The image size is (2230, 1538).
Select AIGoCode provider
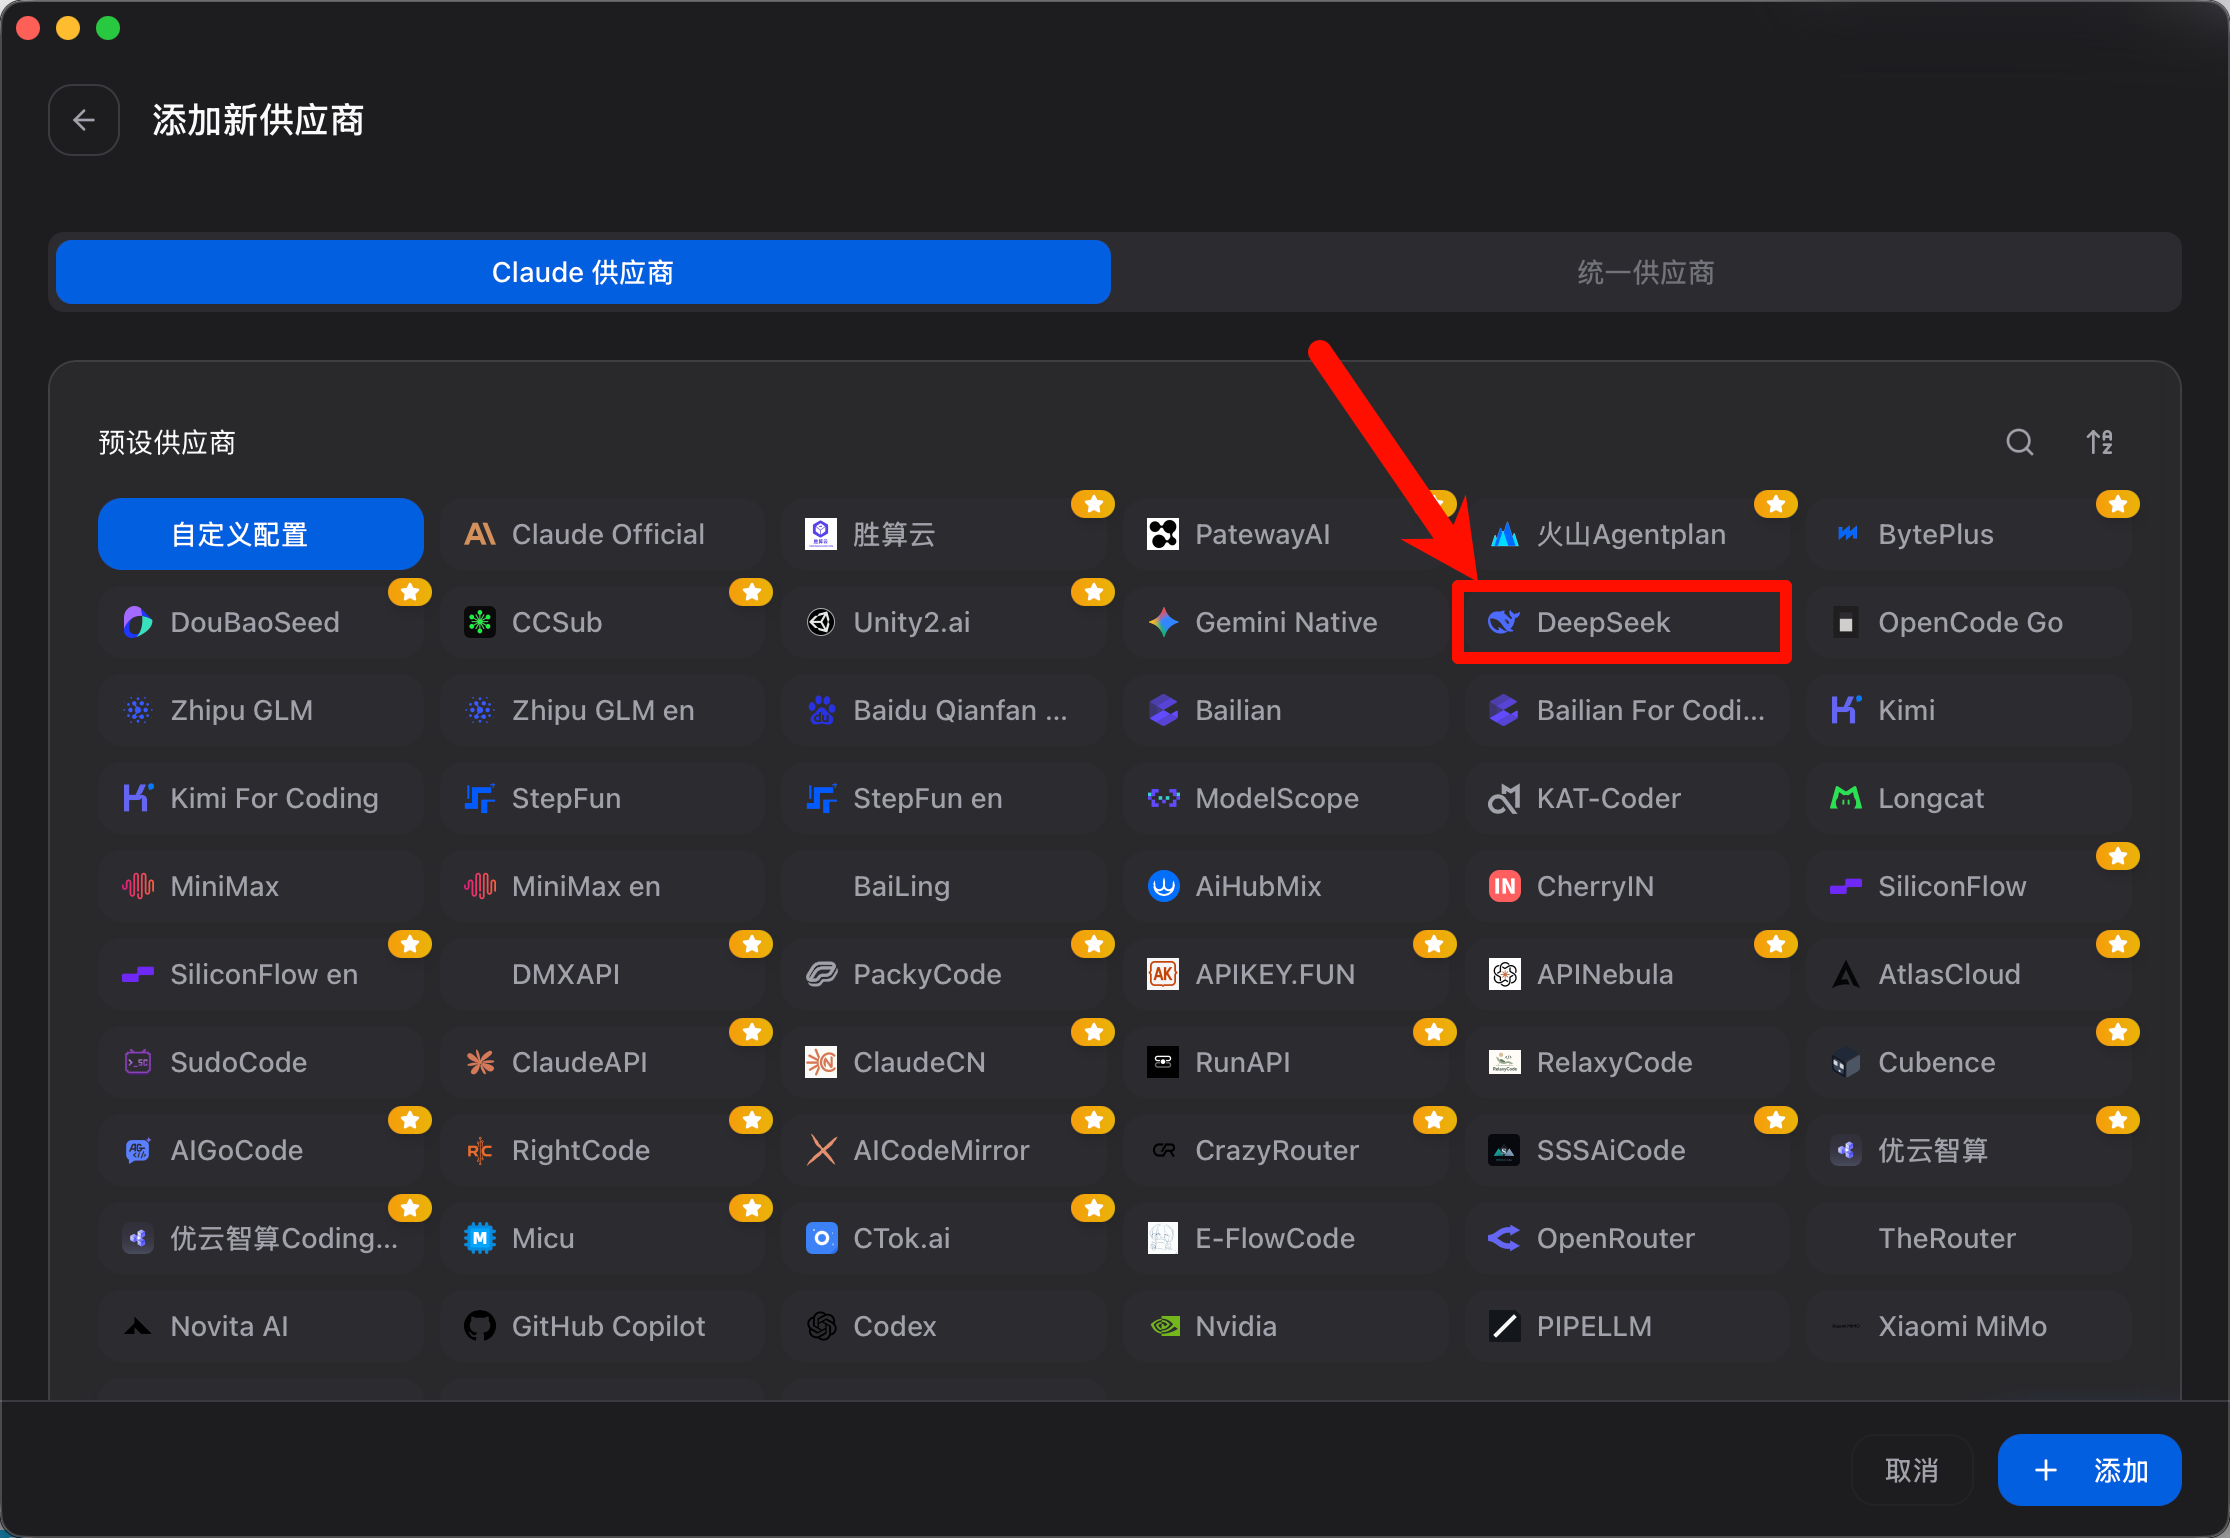[260, 1150]
